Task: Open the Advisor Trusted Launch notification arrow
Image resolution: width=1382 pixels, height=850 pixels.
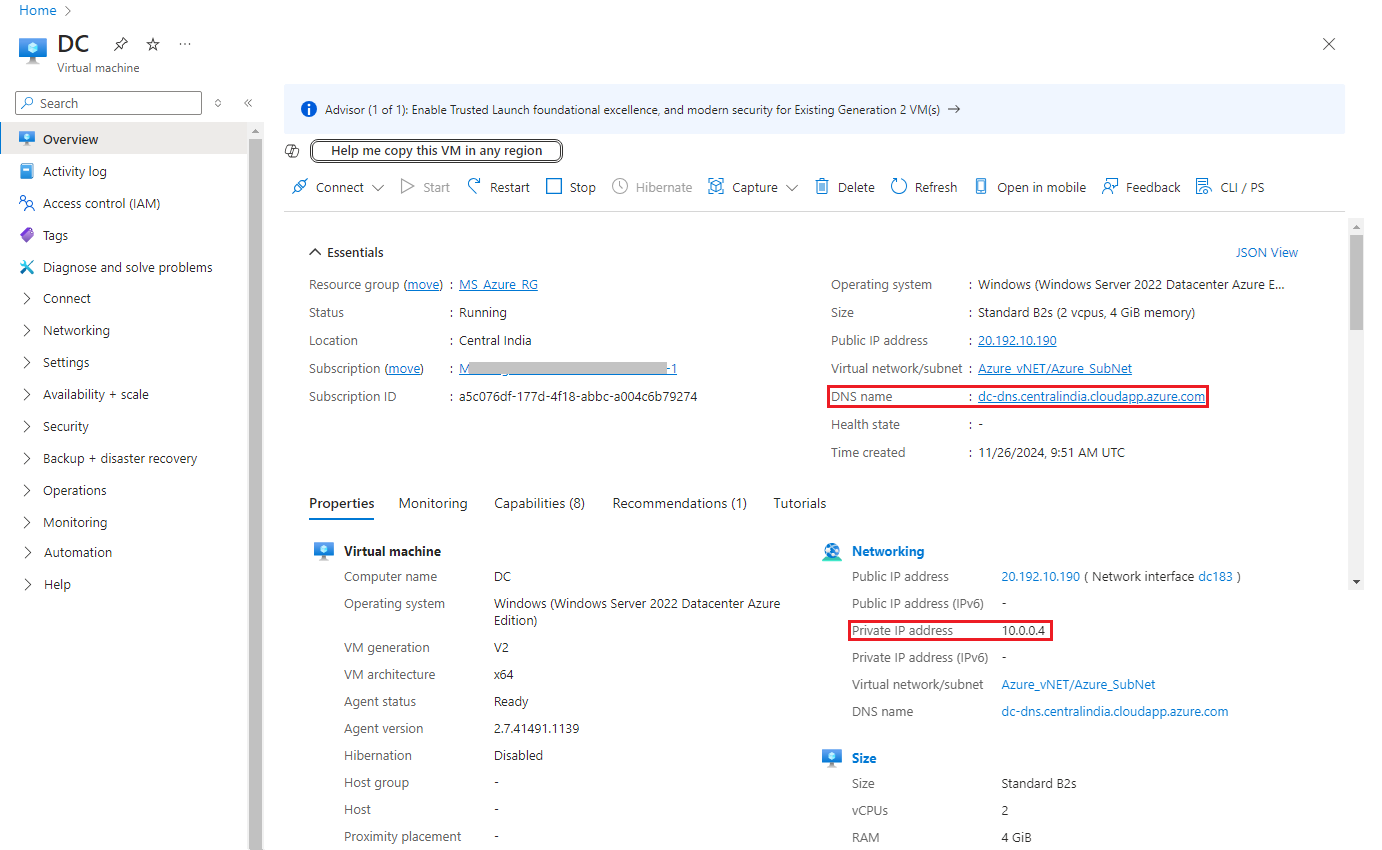Action: click(x=954, y=110)
